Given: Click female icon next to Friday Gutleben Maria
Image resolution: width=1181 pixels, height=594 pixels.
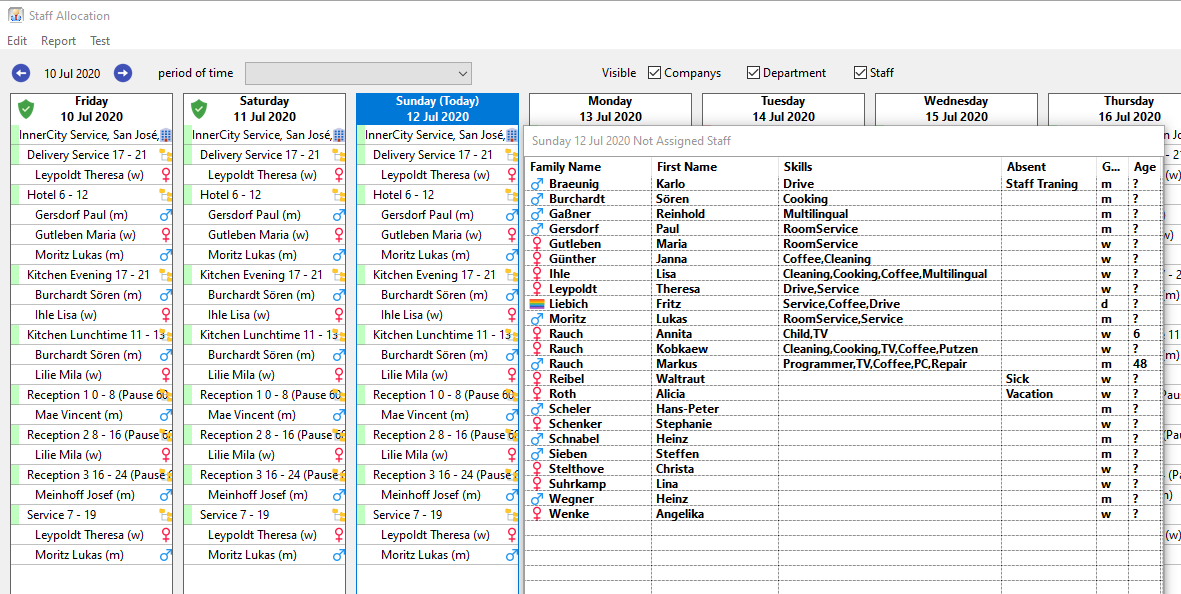Looking at the screenshot, I should tap(166, 235).
